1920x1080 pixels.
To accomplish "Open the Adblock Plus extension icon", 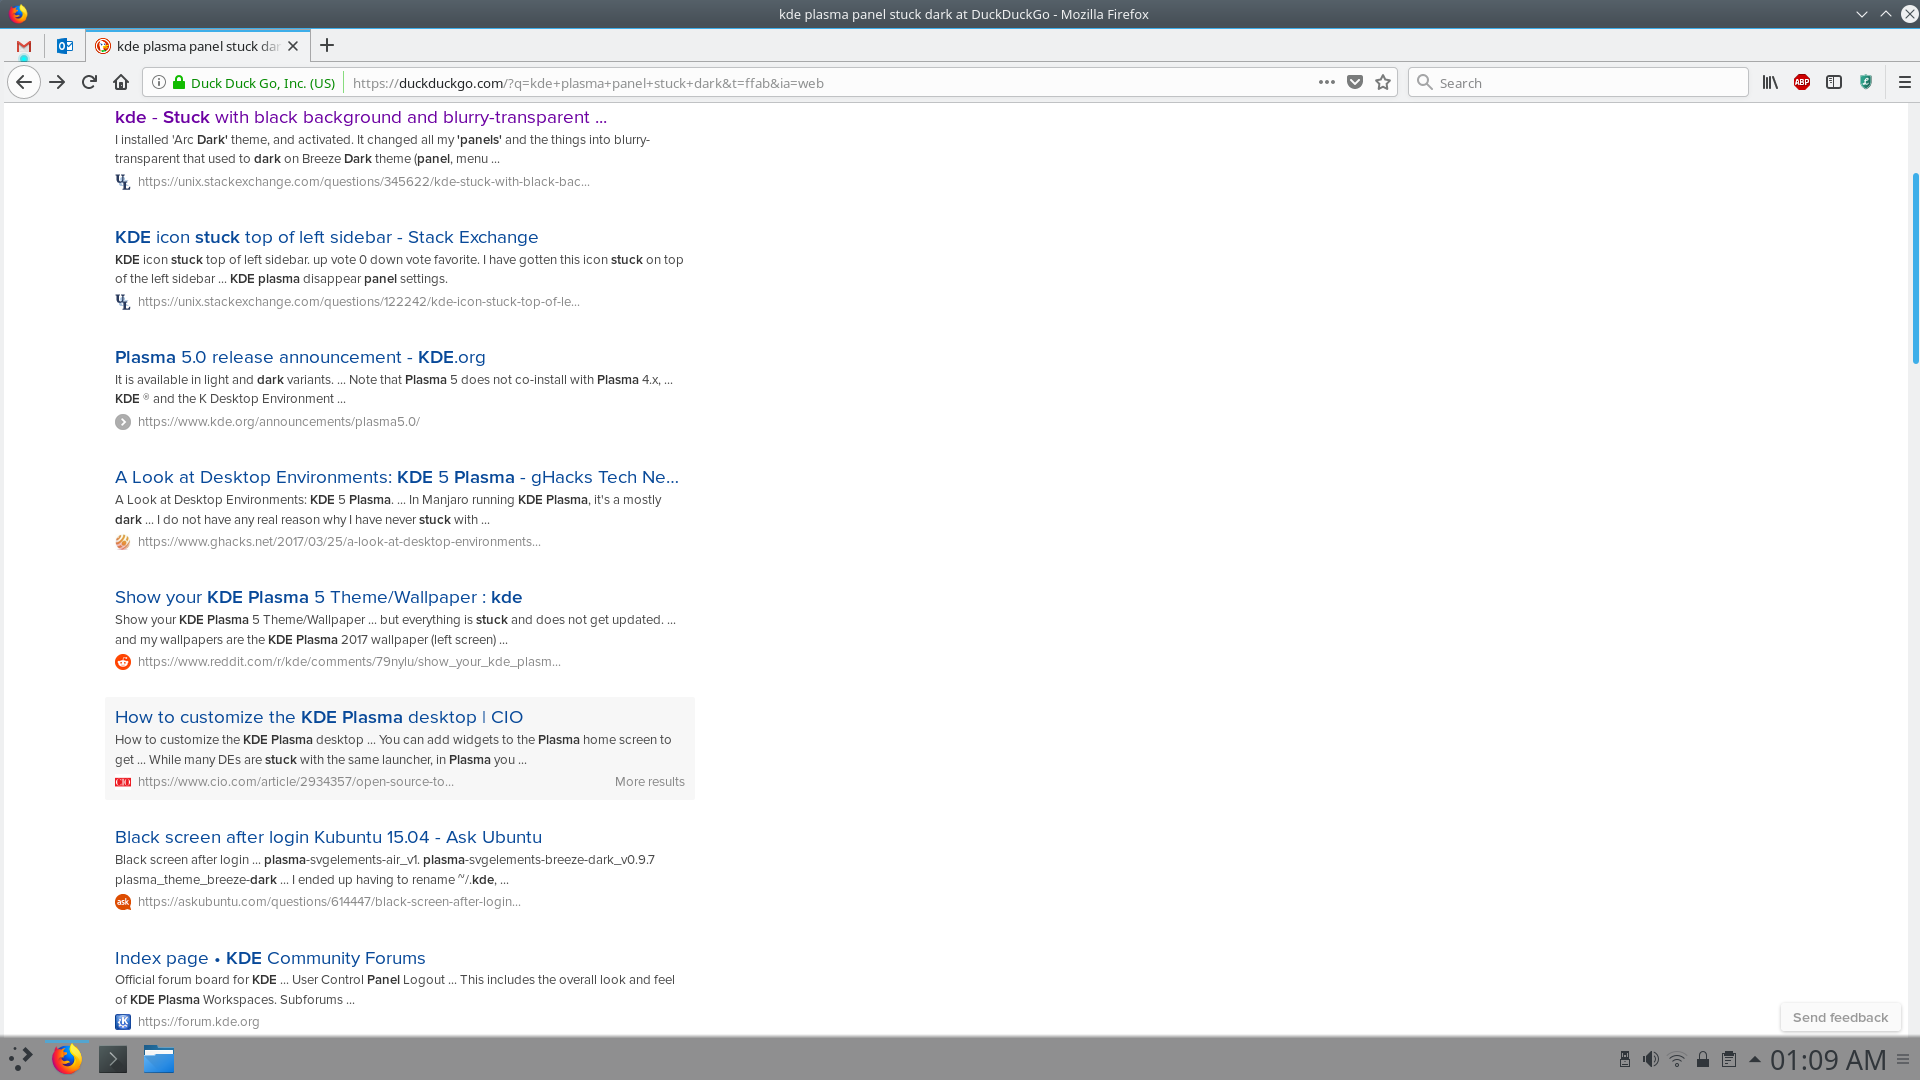I will coord(1802,82).
